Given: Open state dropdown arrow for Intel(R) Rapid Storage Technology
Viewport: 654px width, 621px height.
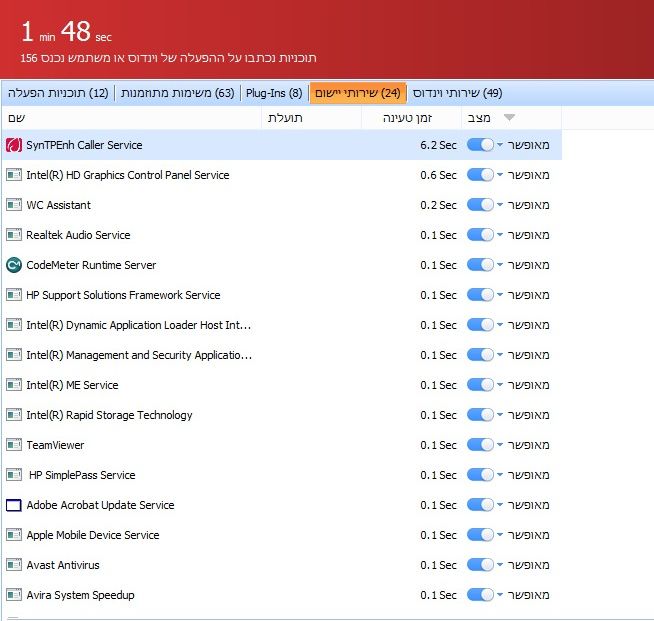Looking at the screenshot, I should click(x=500, y=415).
